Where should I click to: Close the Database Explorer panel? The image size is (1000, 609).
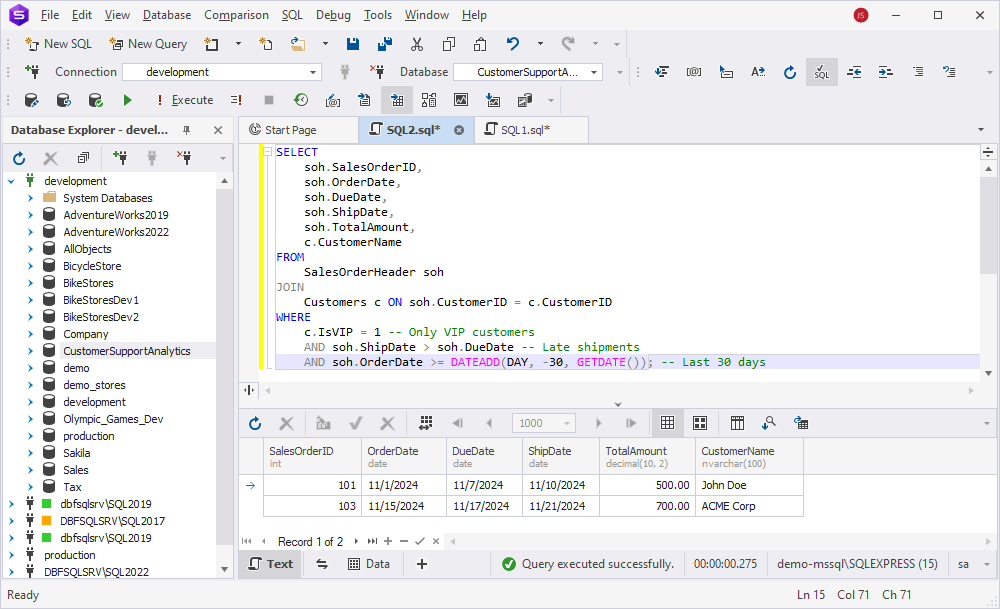(x=218, y=130)
